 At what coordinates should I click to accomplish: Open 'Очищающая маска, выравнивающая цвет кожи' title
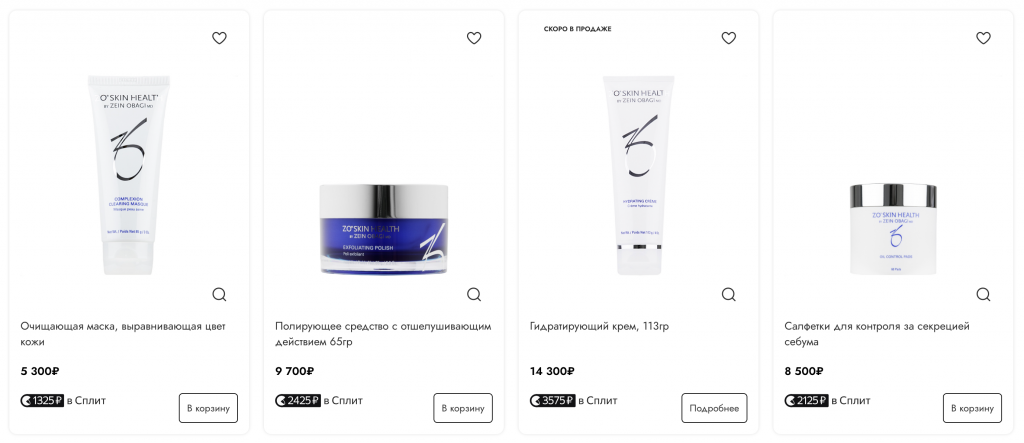click(x=123, y=334)
